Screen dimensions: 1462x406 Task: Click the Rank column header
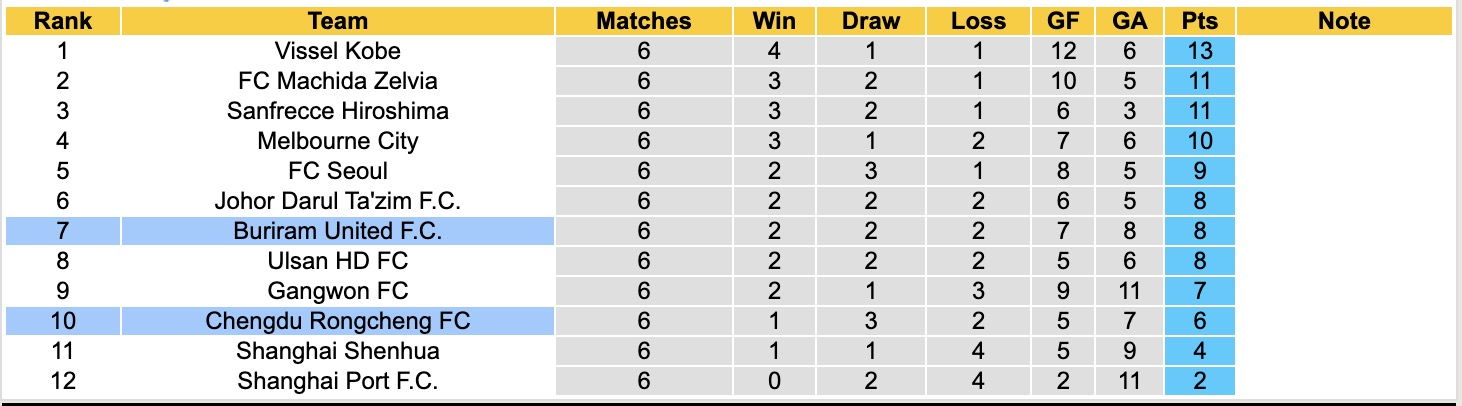coord(63,21)
